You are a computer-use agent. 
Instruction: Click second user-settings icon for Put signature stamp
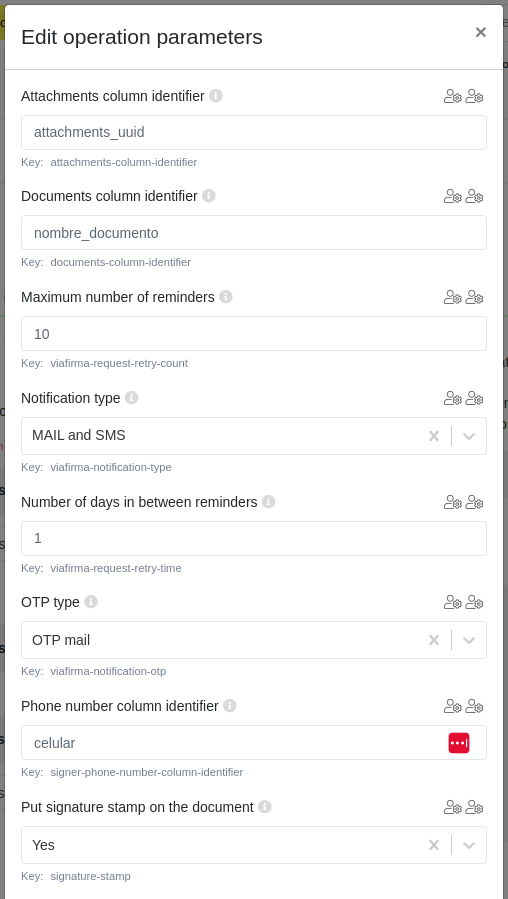point(474,808)
